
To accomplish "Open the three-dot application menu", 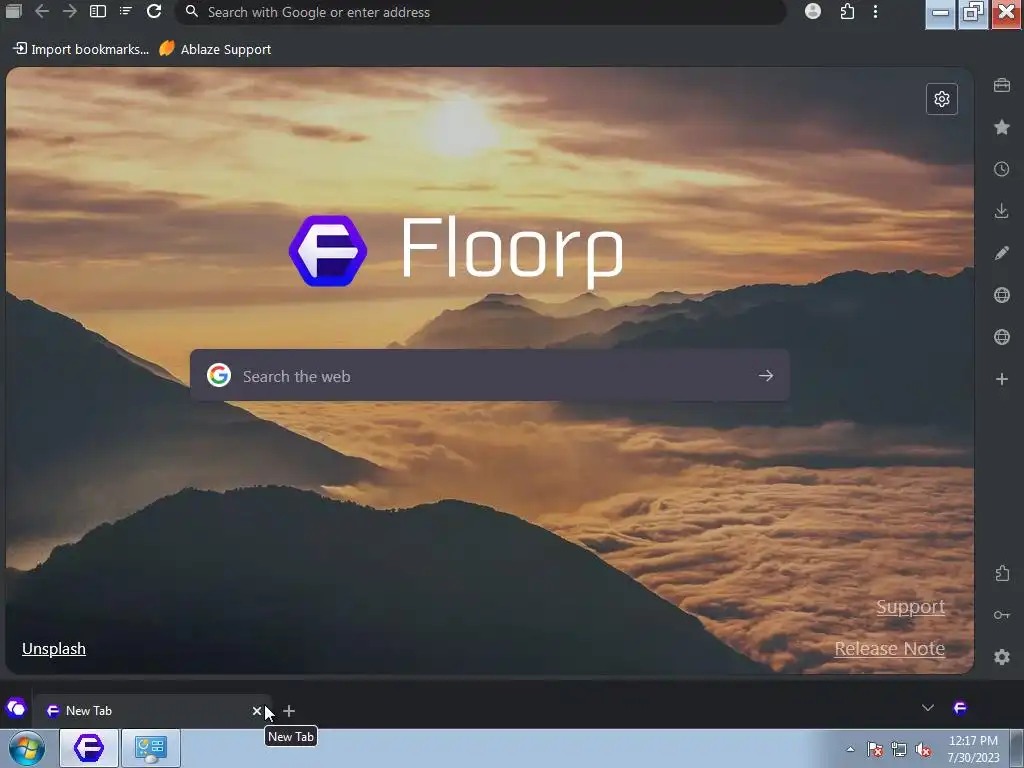I will pos(876,11).
